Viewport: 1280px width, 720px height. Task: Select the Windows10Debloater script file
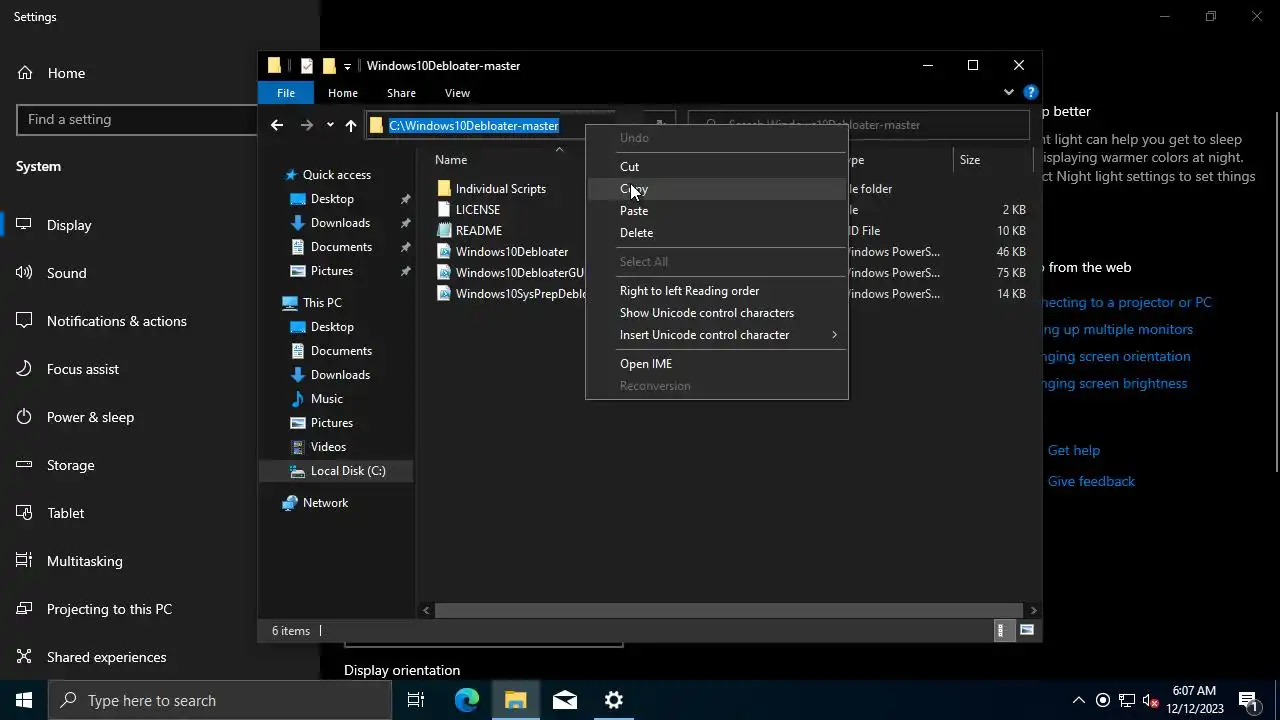point(511,252)
